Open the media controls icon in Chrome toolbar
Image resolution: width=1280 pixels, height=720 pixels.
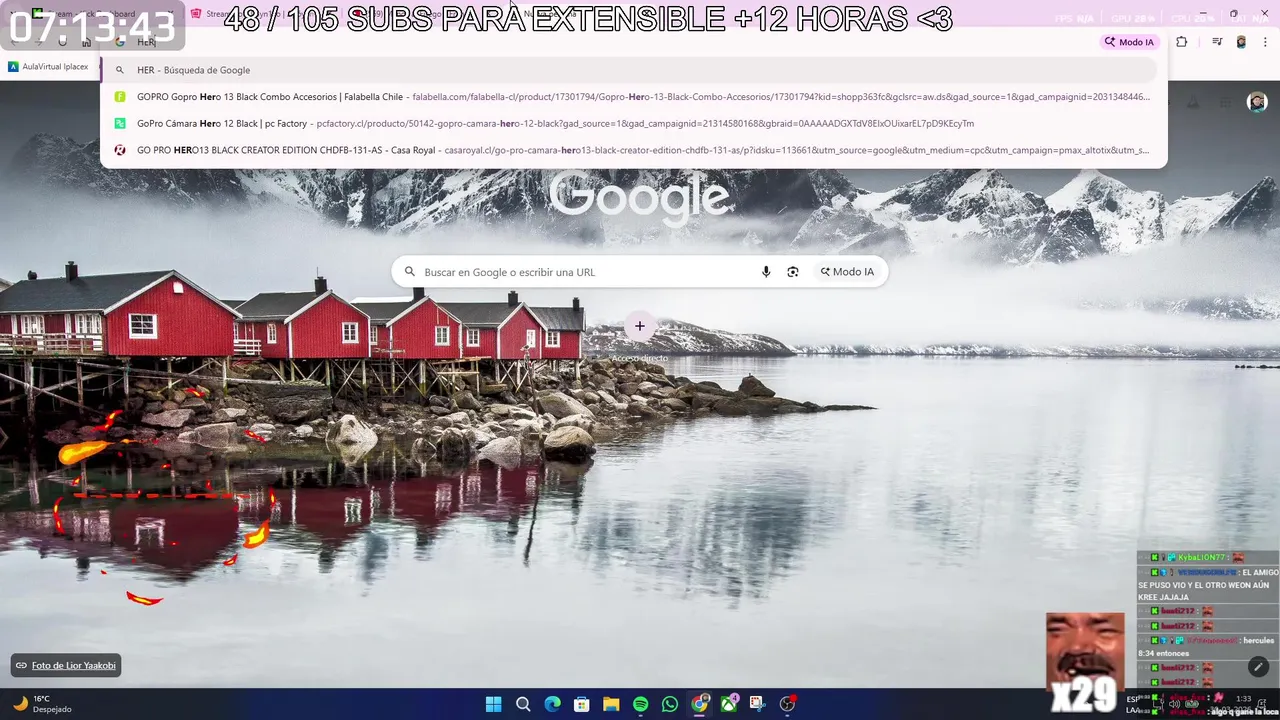1217,42
